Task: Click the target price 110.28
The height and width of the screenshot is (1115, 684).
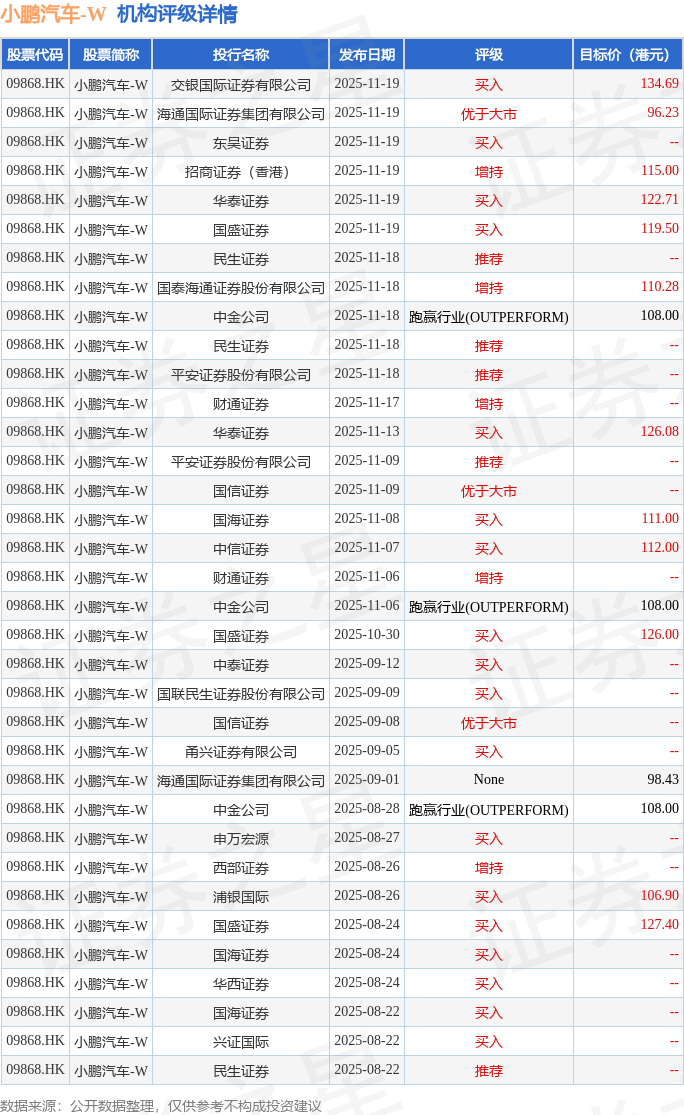Action: (659, 287)
